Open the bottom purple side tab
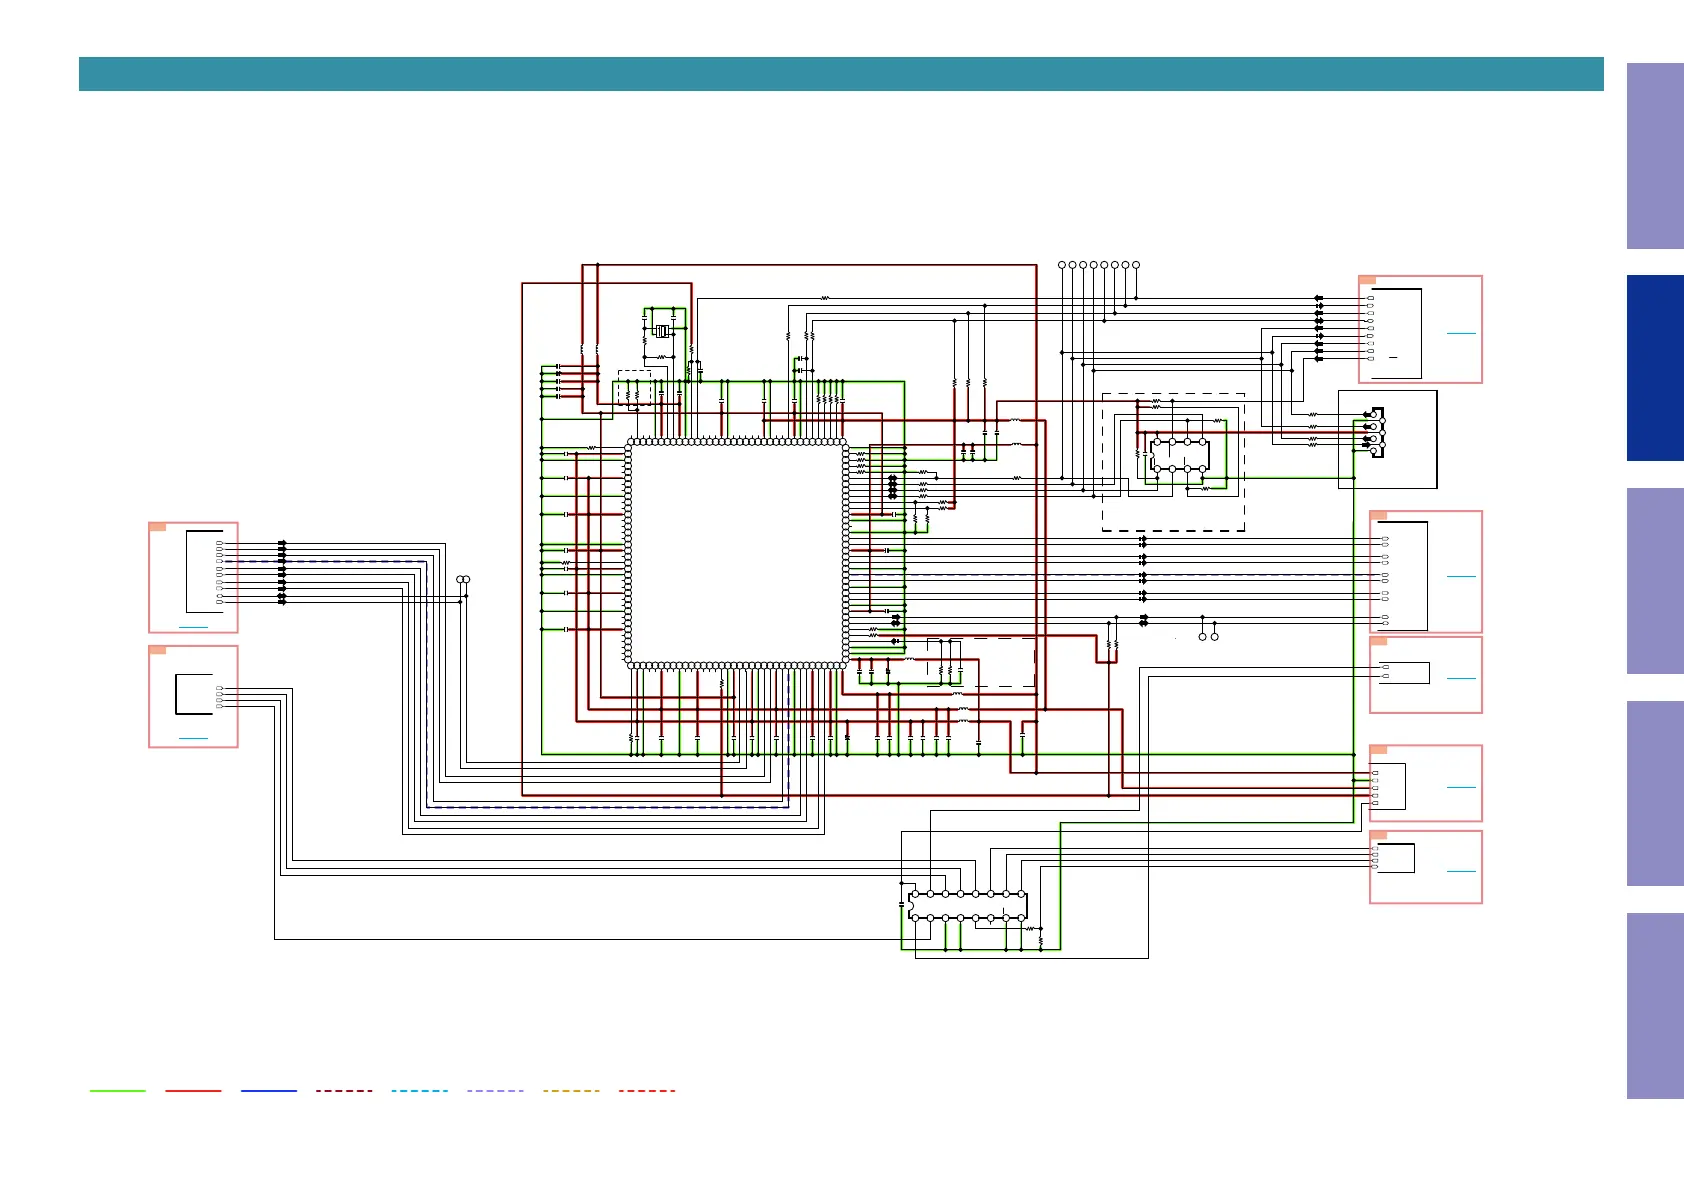 tap(1655, 1006)
